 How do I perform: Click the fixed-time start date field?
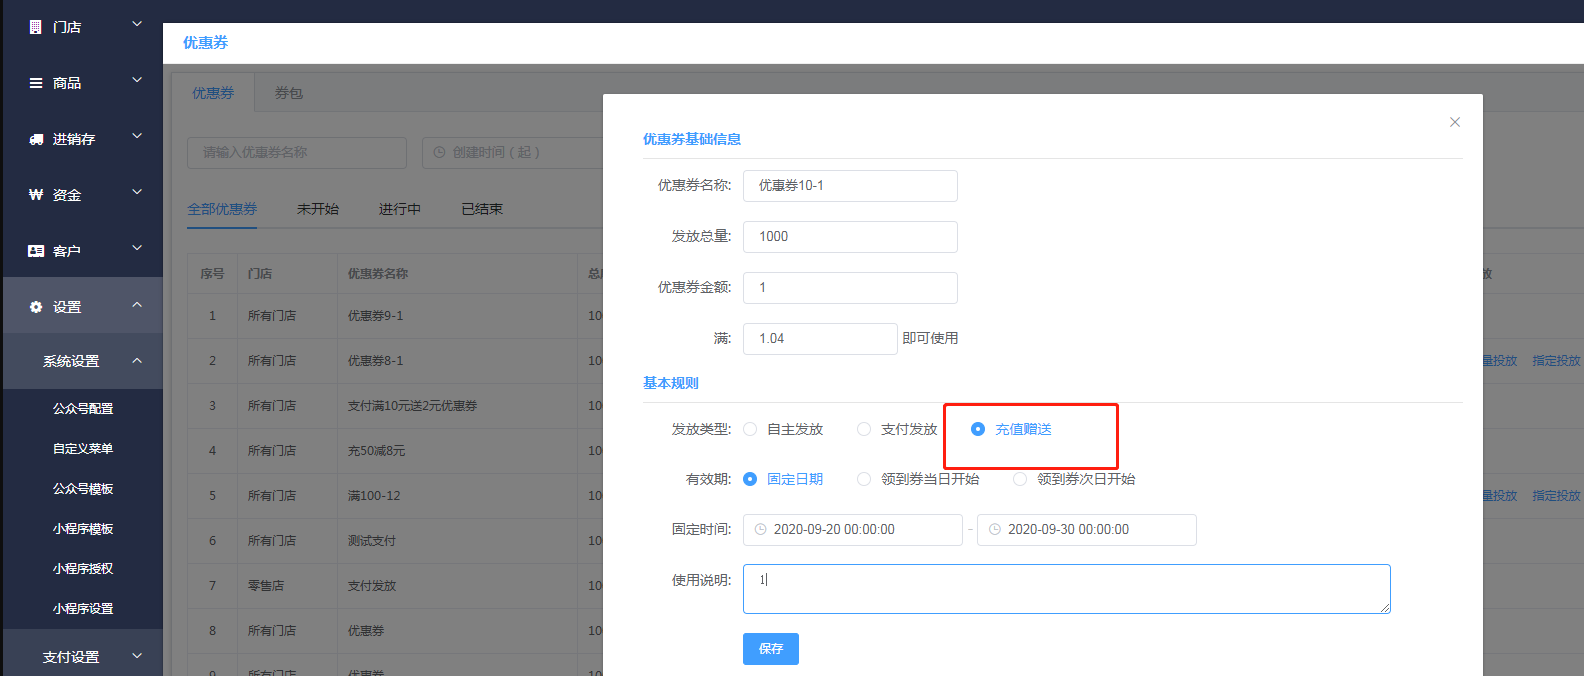point(853,530)
